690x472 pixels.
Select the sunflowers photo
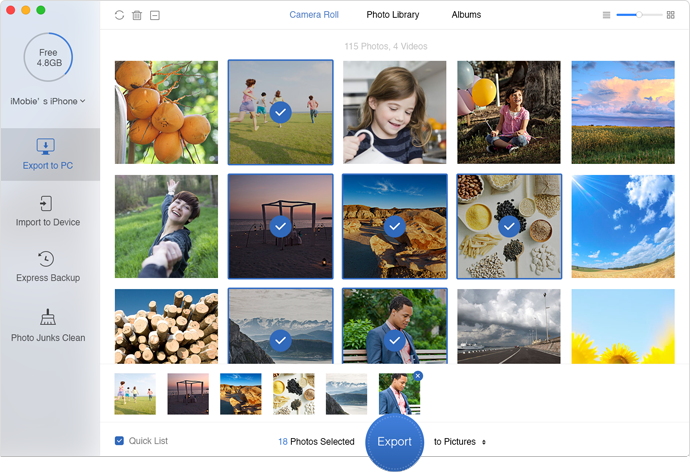pyautogui.click(x=623, y=326)
